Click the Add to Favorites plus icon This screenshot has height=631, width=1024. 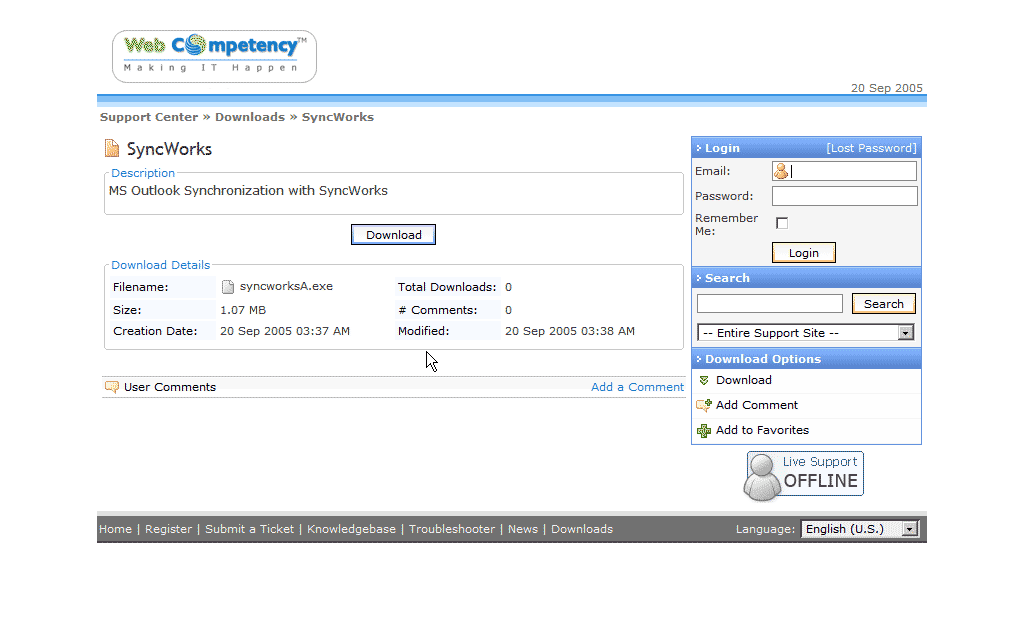pyautogui.click(x=704, y=430)
